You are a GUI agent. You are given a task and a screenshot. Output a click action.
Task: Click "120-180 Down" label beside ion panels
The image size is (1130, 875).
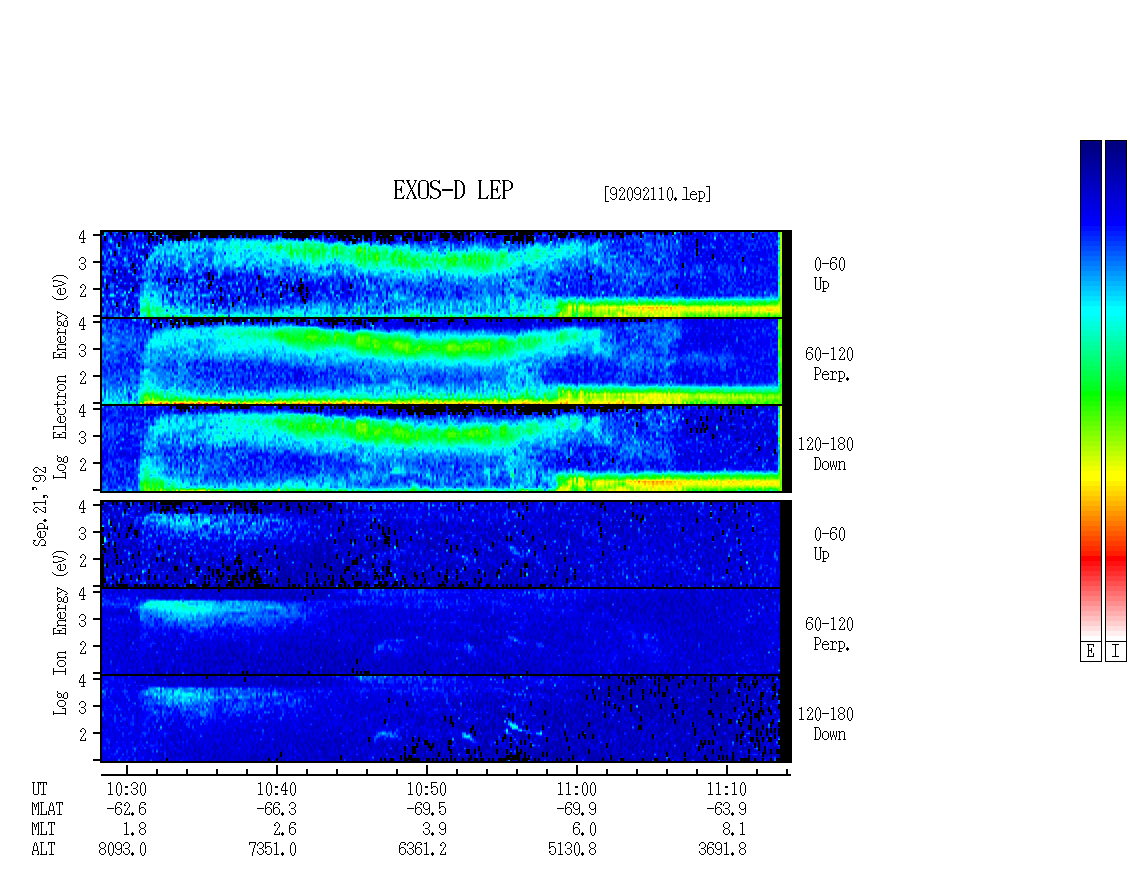pos(826,724)
